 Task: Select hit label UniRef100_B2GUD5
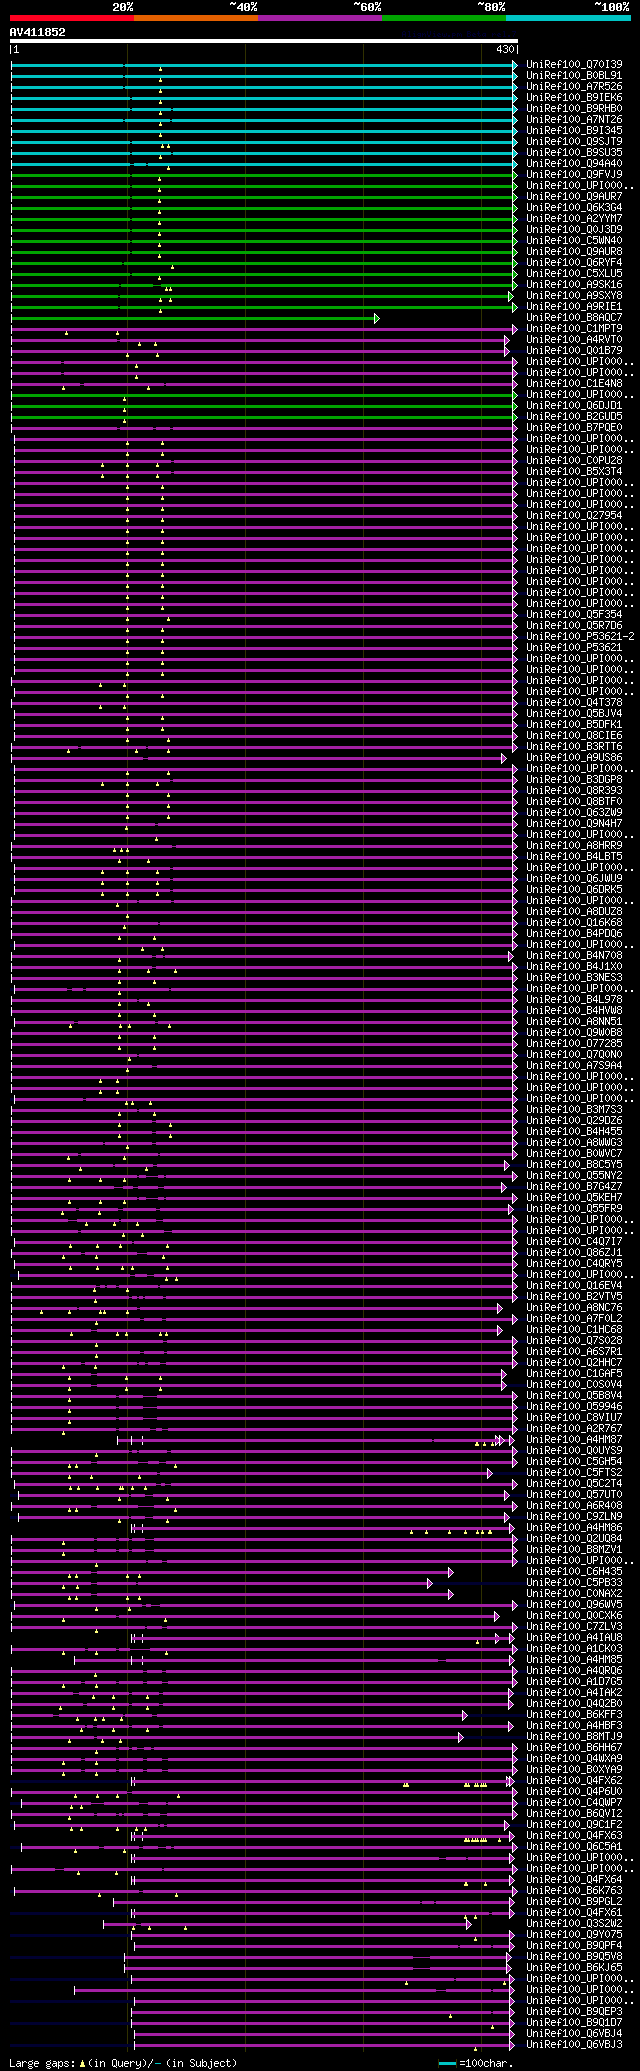[x=574, y=416]
